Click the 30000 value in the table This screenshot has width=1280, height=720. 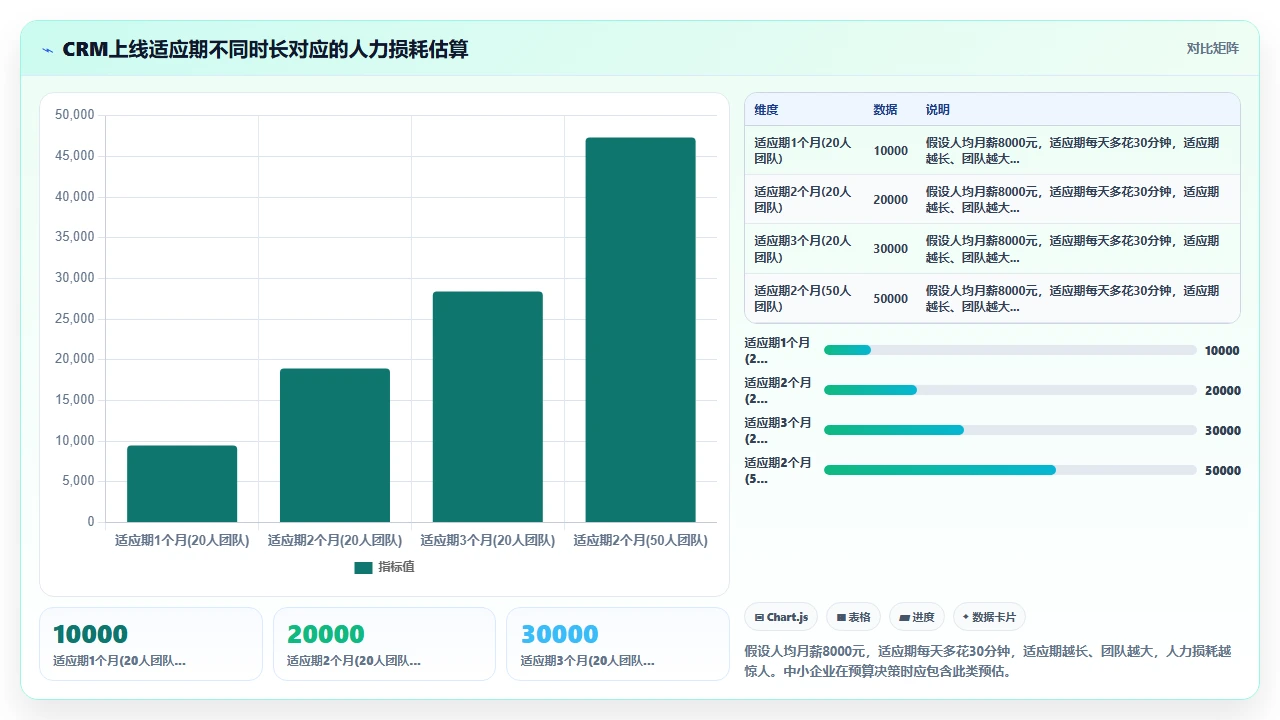(891, 249)
